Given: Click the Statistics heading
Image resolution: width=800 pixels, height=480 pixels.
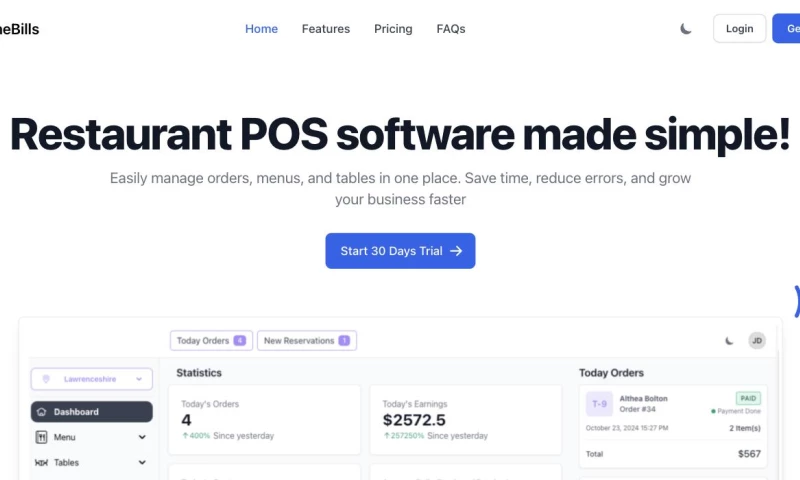Looking at the screenshot, I should (x=199, y=373).
